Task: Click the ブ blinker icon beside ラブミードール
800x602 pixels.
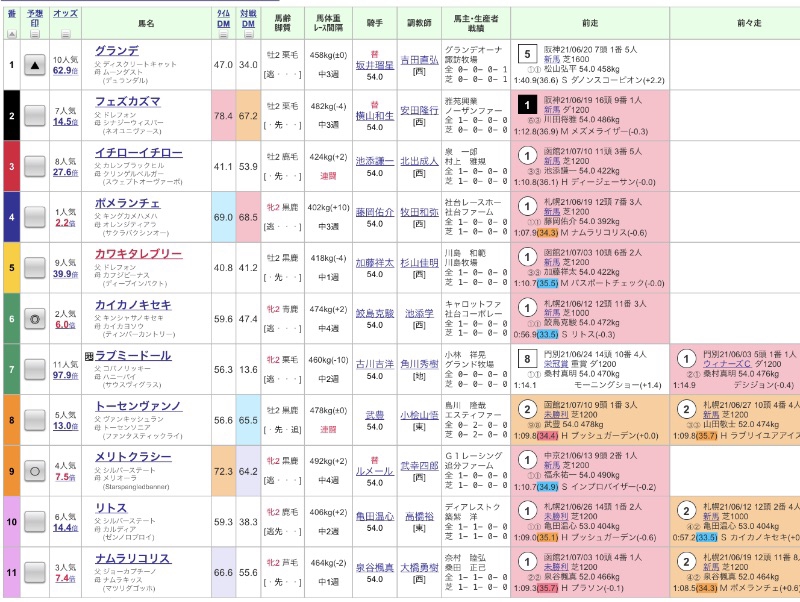Action: click(89, 357)
